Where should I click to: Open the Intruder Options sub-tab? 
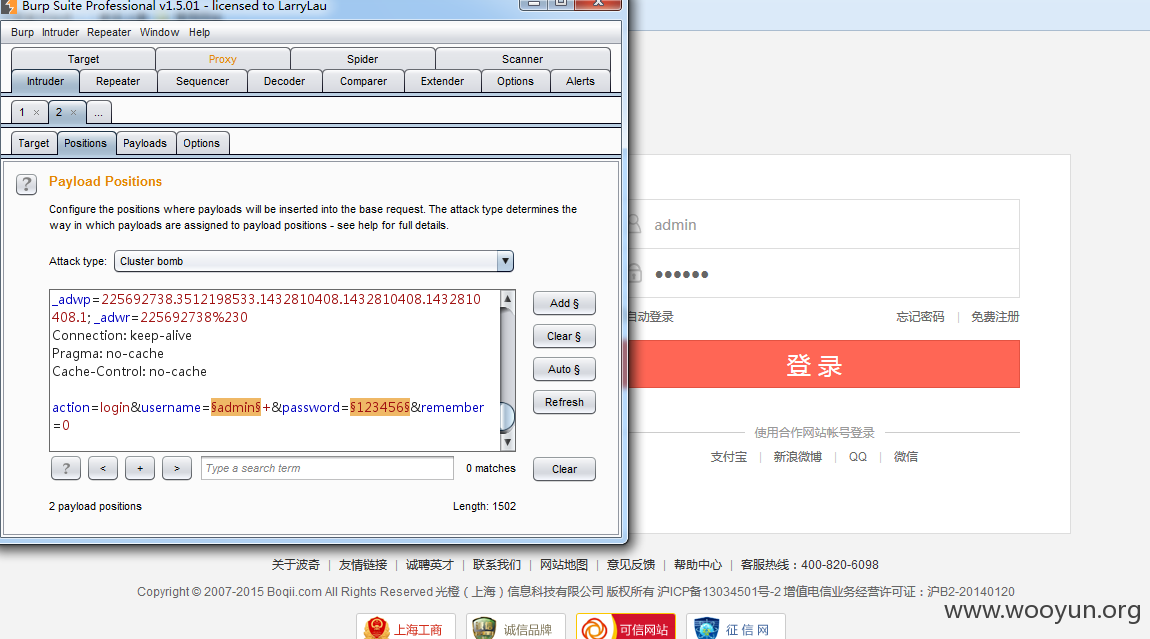click(202, 143)
